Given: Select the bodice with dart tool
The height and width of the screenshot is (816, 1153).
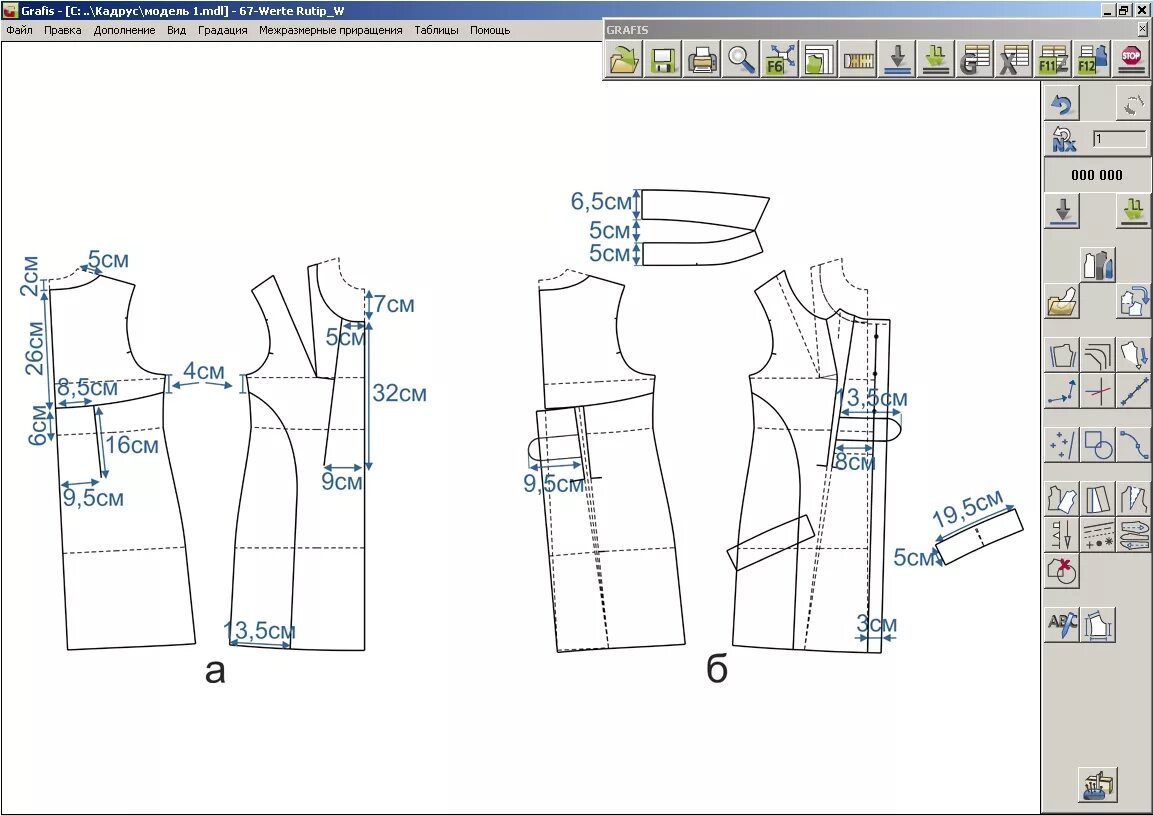Looking at the screenshot, I should click(x=1133, y=499).
